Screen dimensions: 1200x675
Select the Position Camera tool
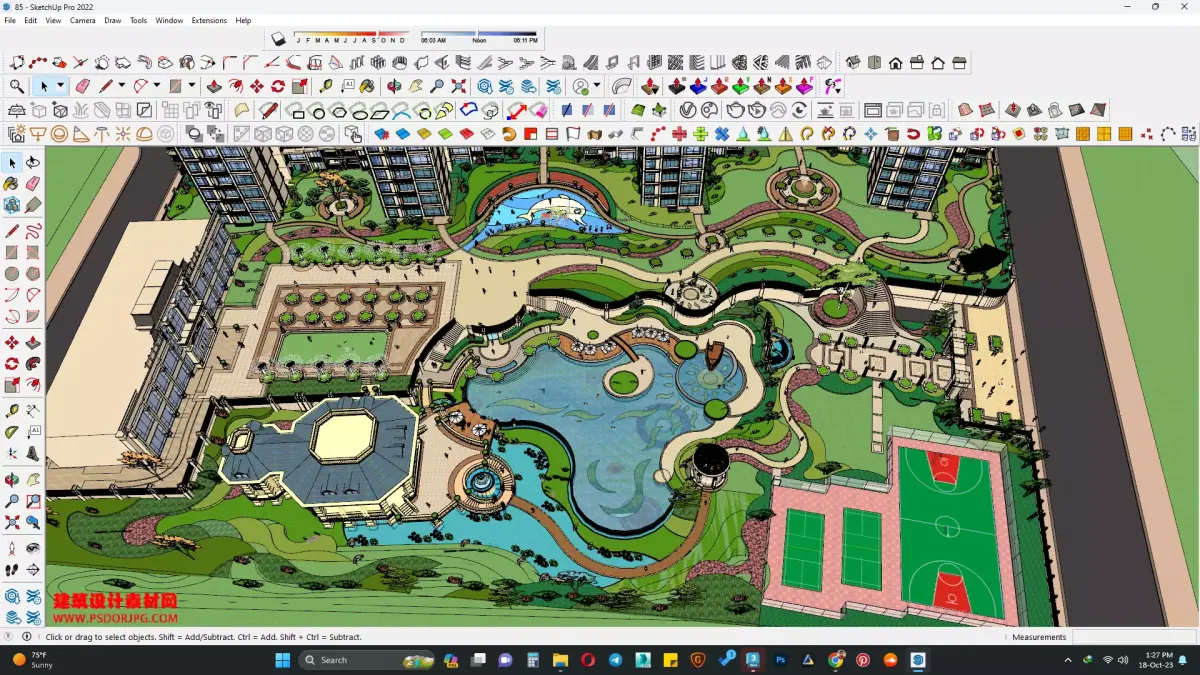12,548
